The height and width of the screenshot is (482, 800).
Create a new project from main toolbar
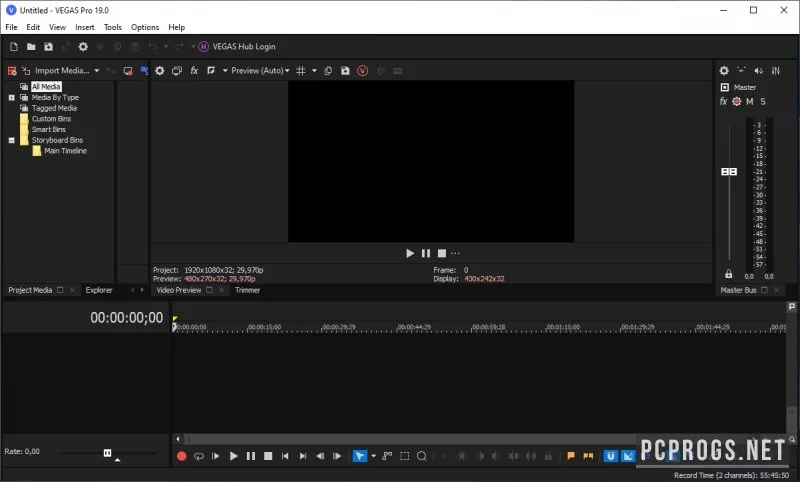tap(14, 47)
